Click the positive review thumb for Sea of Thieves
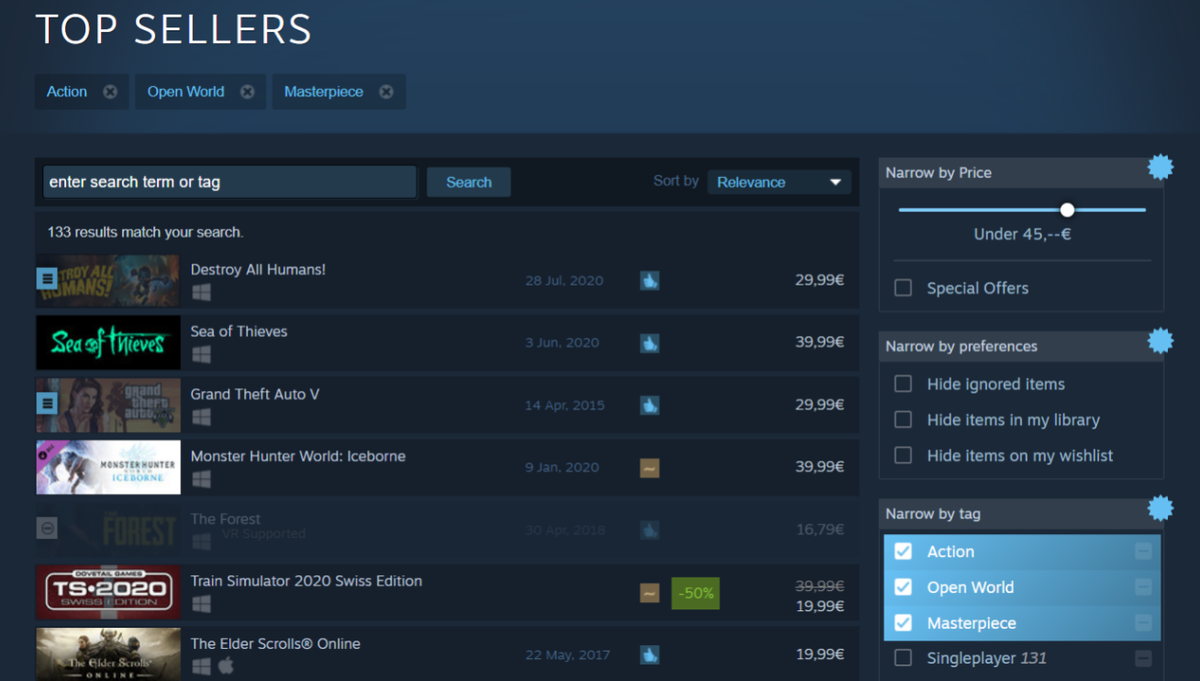This screenshot has height=681, width=1200. coord(649,343)
